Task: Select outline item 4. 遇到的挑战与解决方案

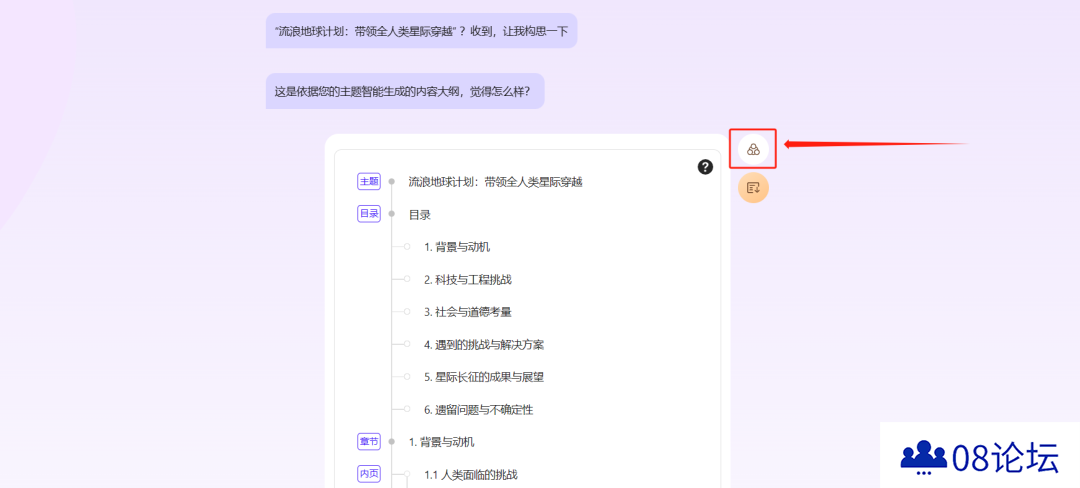Action: click(x=484, y=345)
